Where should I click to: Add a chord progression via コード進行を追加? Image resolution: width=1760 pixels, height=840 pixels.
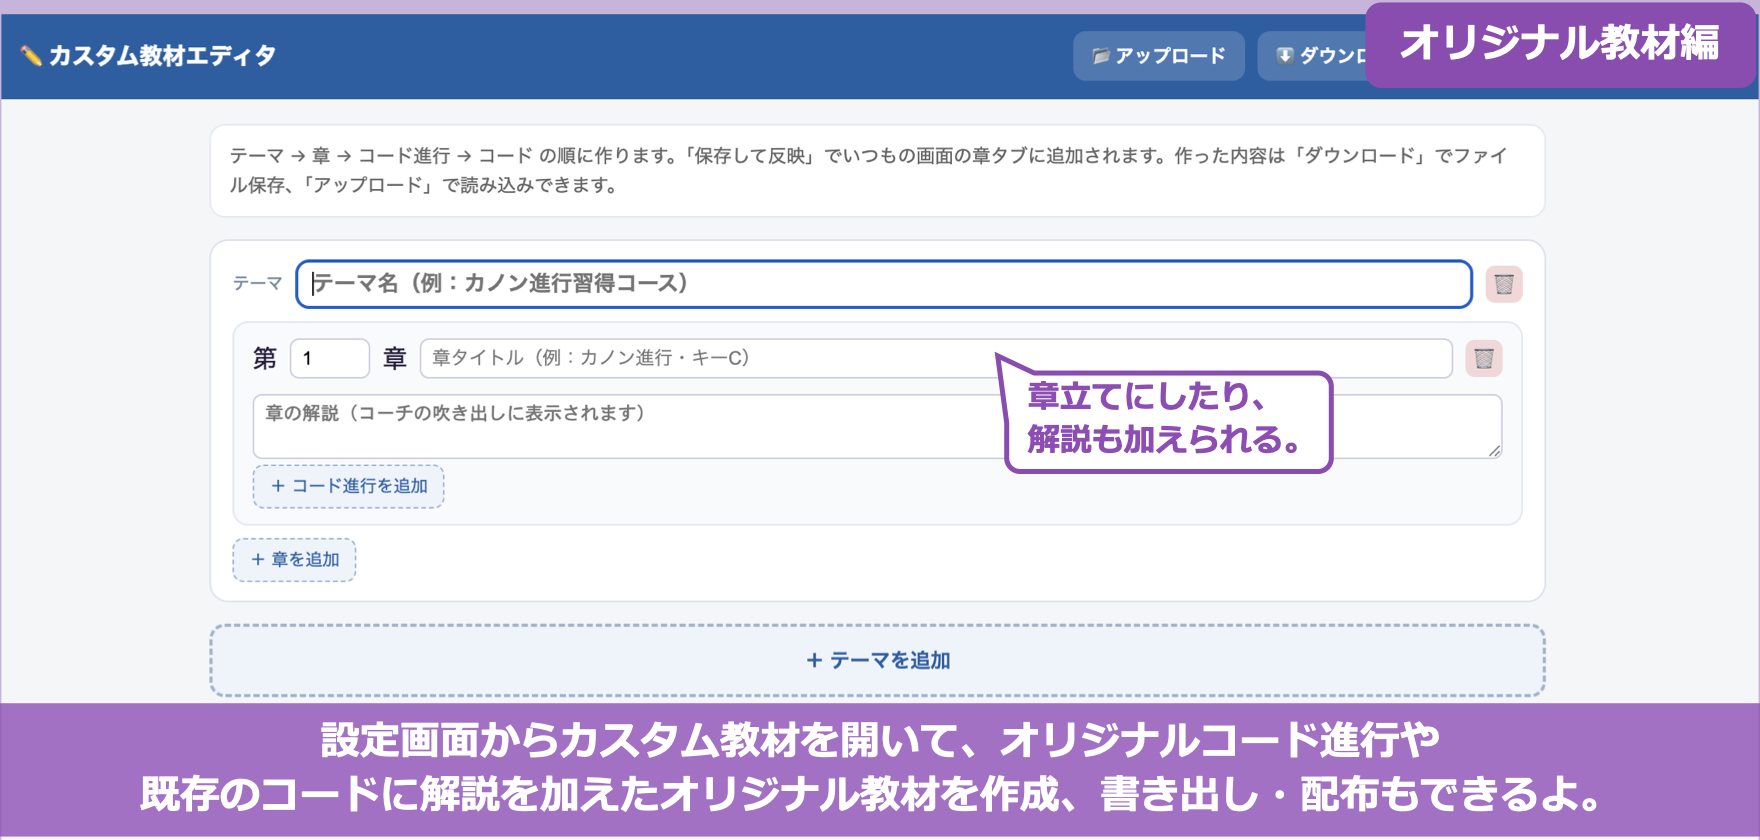(x=348, y=486)
